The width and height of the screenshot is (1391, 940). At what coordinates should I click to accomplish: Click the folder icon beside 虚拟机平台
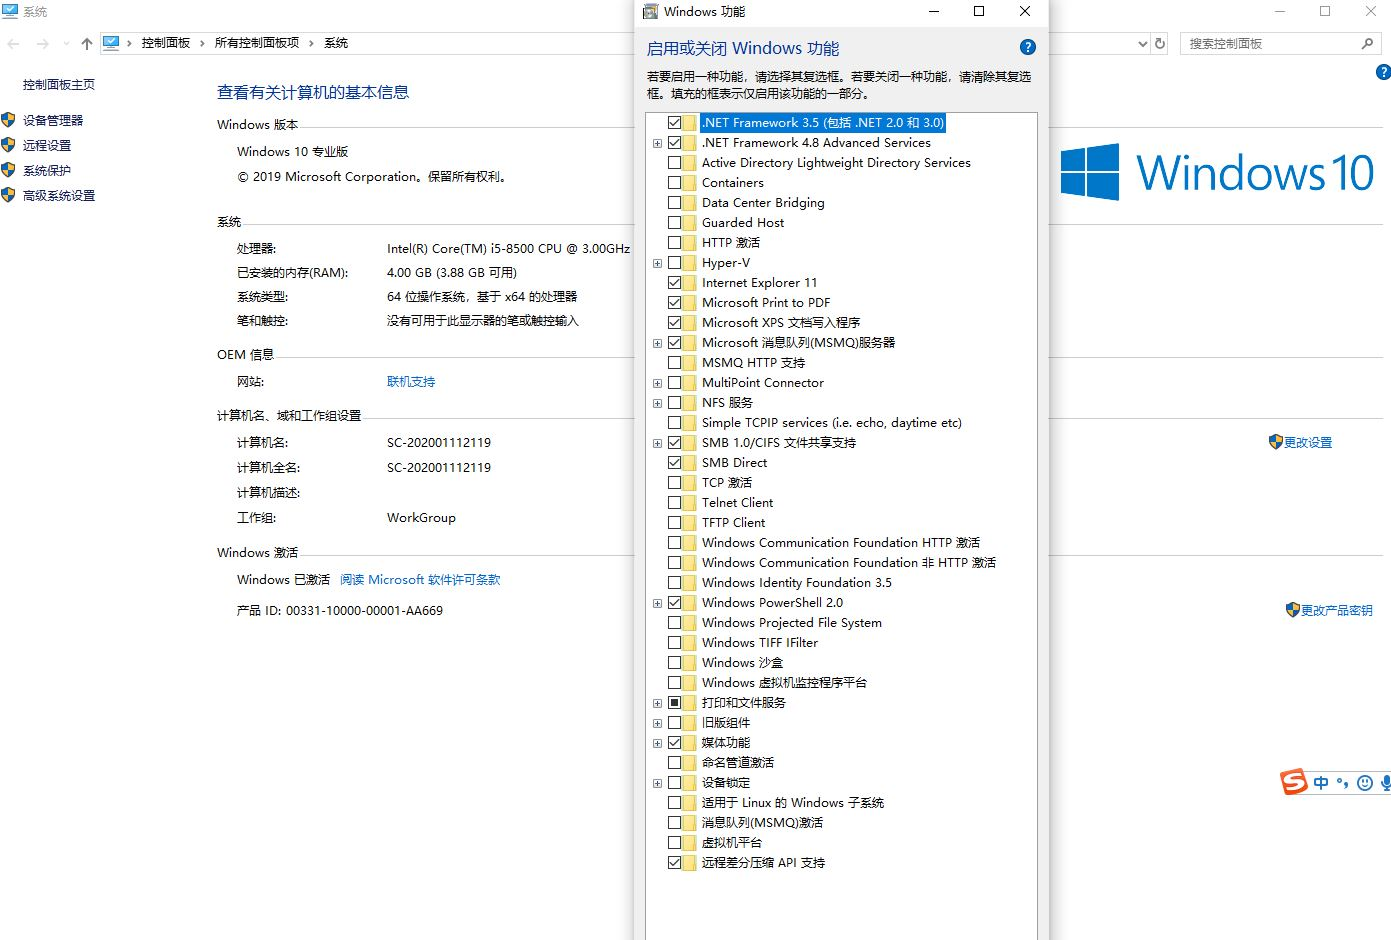pyautogui.click(x=689, y=843)
